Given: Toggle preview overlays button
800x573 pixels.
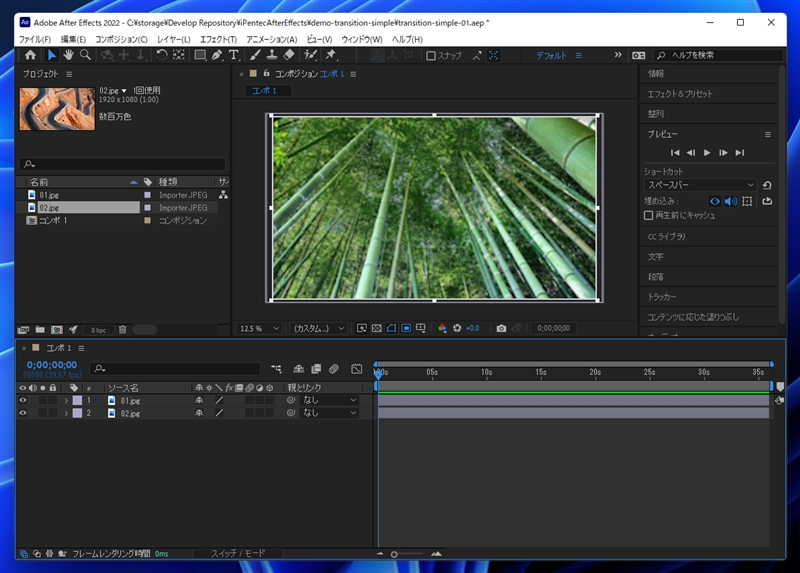Looking at the screenshot, I should [747, 201].
